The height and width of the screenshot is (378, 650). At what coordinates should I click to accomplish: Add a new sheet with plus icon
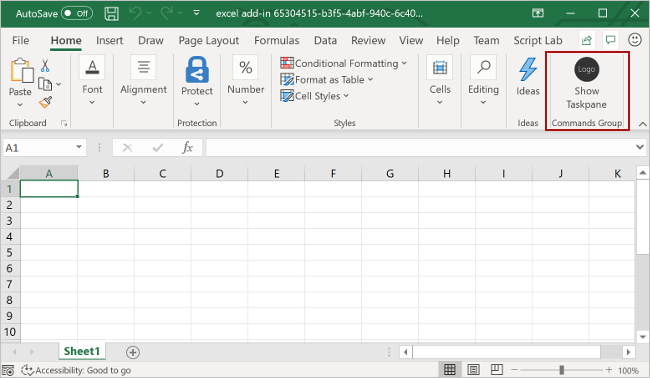[x=133, y=352]
